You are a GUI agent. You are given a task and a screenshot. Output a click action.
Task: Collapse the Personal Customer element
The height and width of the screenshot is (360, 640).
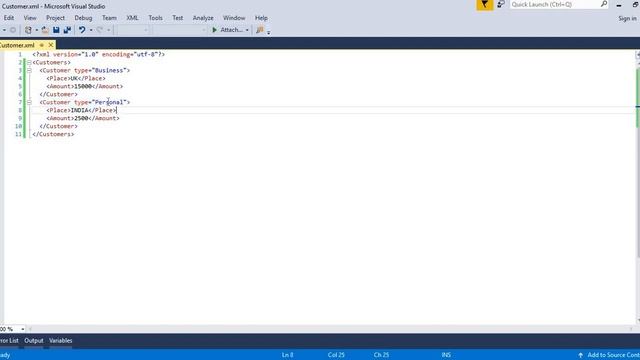pyautogui.click(x=29, y=102)
